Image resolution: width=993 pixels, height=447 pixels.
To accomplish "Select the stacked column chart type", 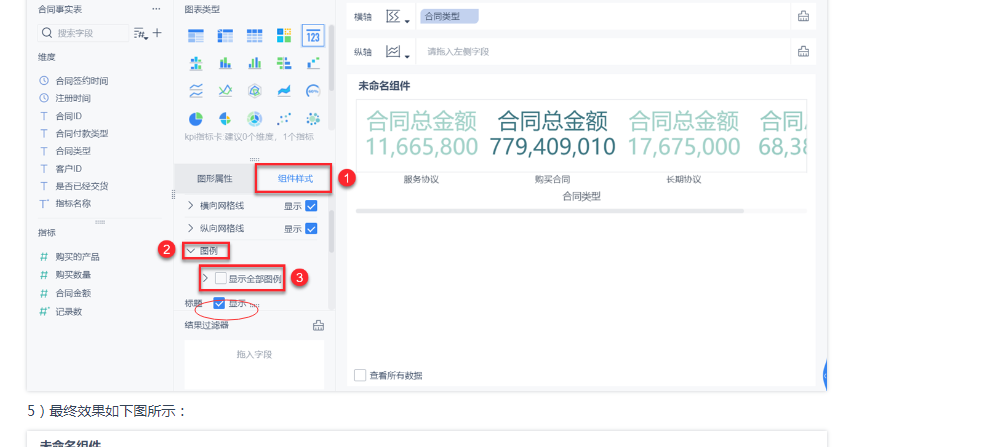I will coord(225,63).
